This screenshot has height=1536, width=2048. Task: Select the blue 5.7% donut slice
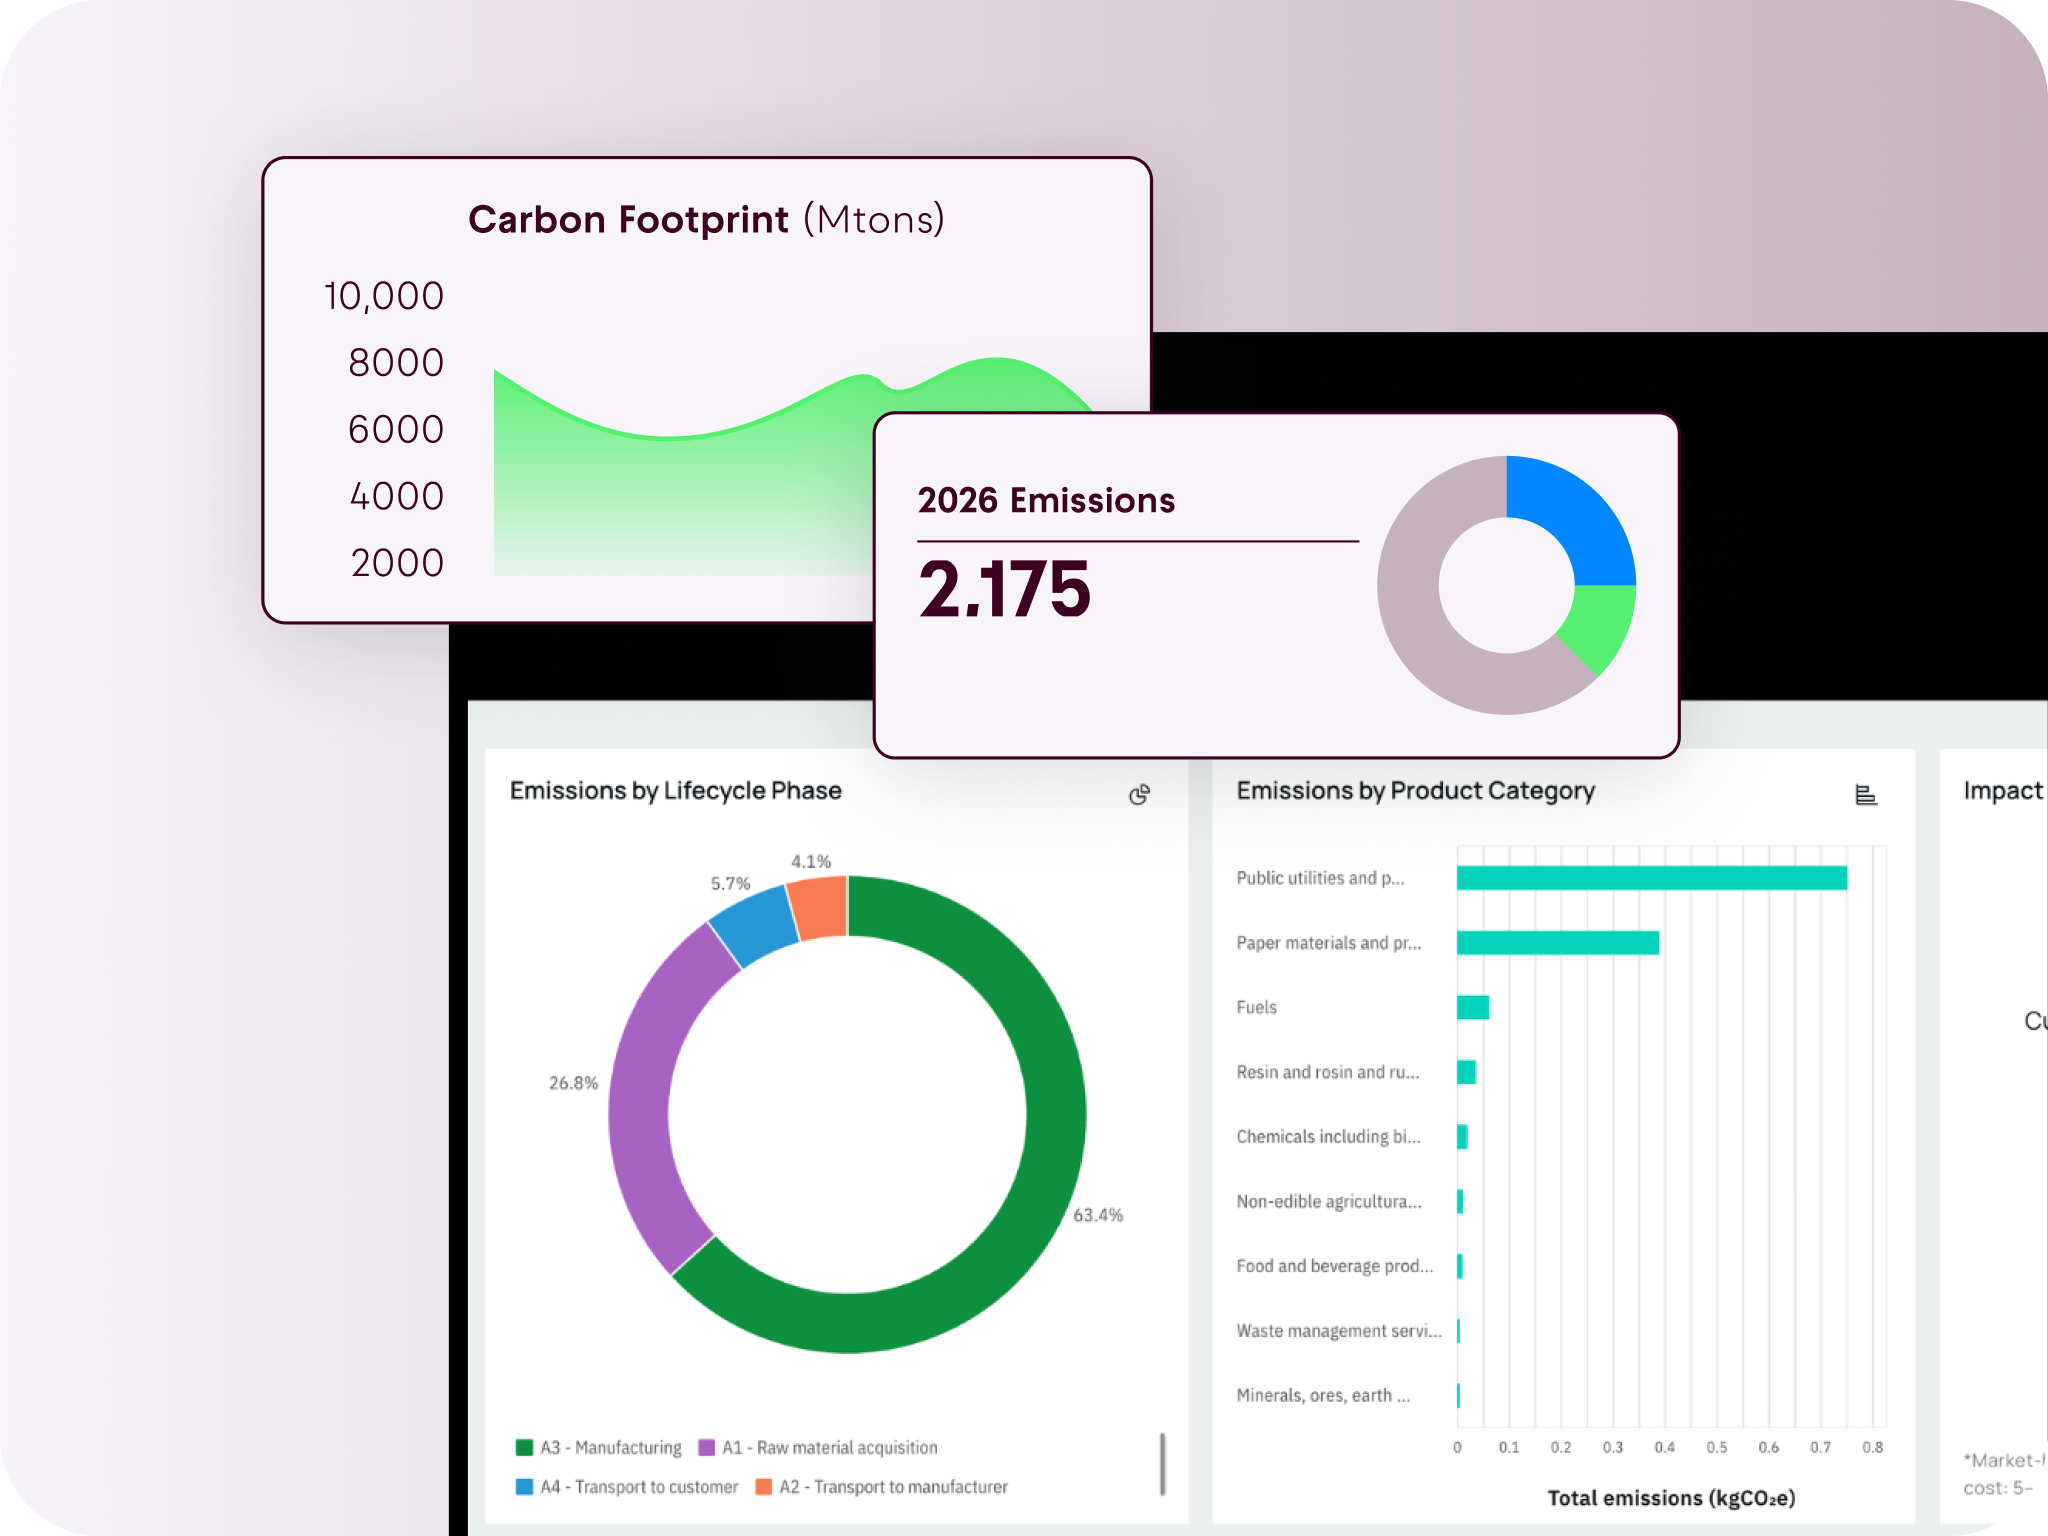[x=755, y=925]
